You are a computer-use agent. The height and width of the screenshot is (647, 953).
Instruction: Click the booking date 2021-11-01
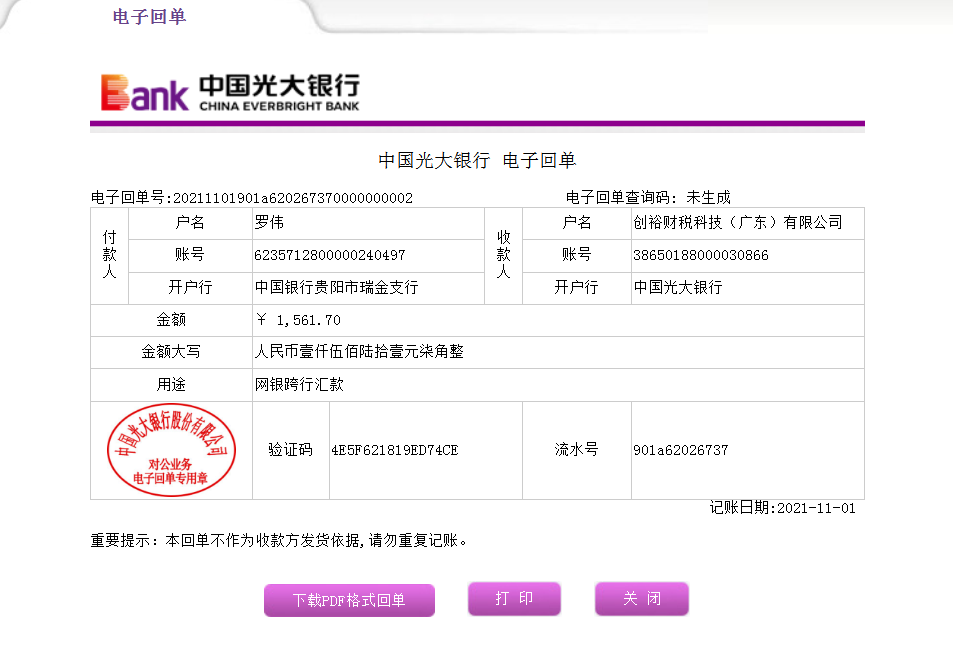816,508
